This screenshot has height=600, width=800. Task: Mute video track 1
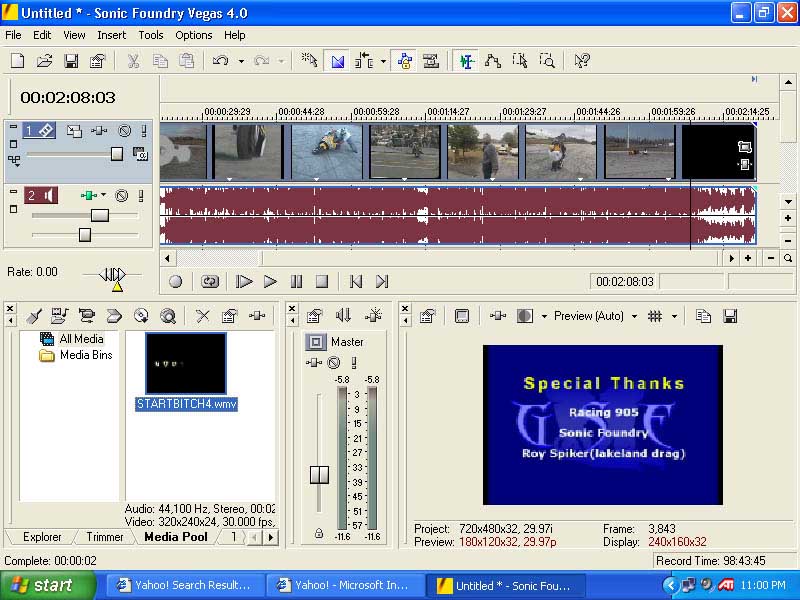point(125,131)
